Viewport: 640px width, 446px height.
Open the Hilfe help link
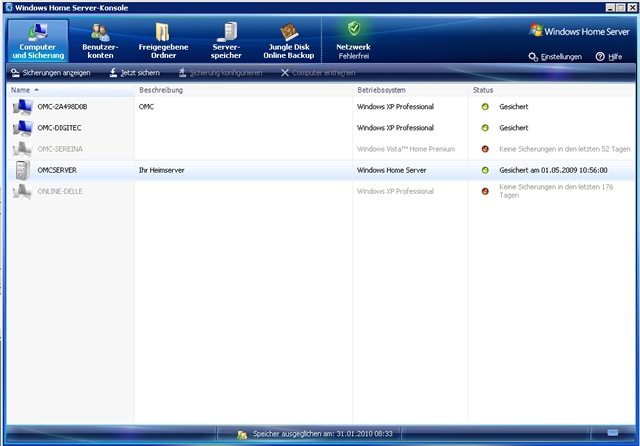point(609,57)
